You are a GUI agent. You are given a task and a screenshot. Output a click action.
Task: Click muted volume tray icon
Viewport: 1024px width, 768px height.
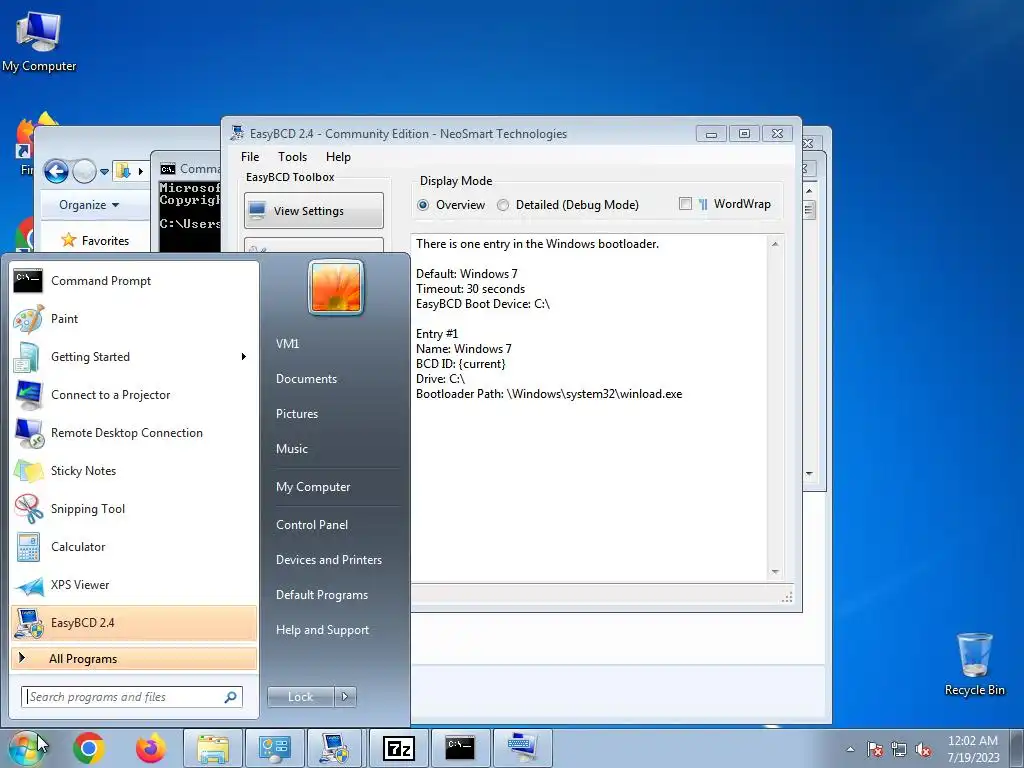pyautogui.click(x=923, y=750)
